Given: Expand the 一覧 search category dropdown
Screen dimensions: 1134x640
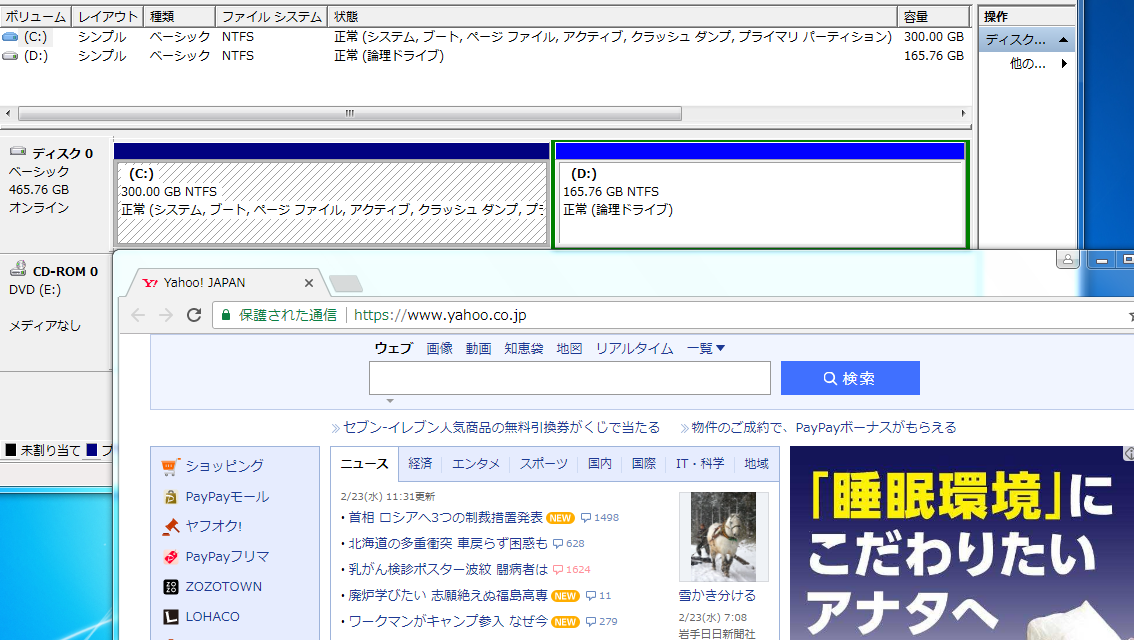Looking at the screenshot, I should click(x=706, y=349).
